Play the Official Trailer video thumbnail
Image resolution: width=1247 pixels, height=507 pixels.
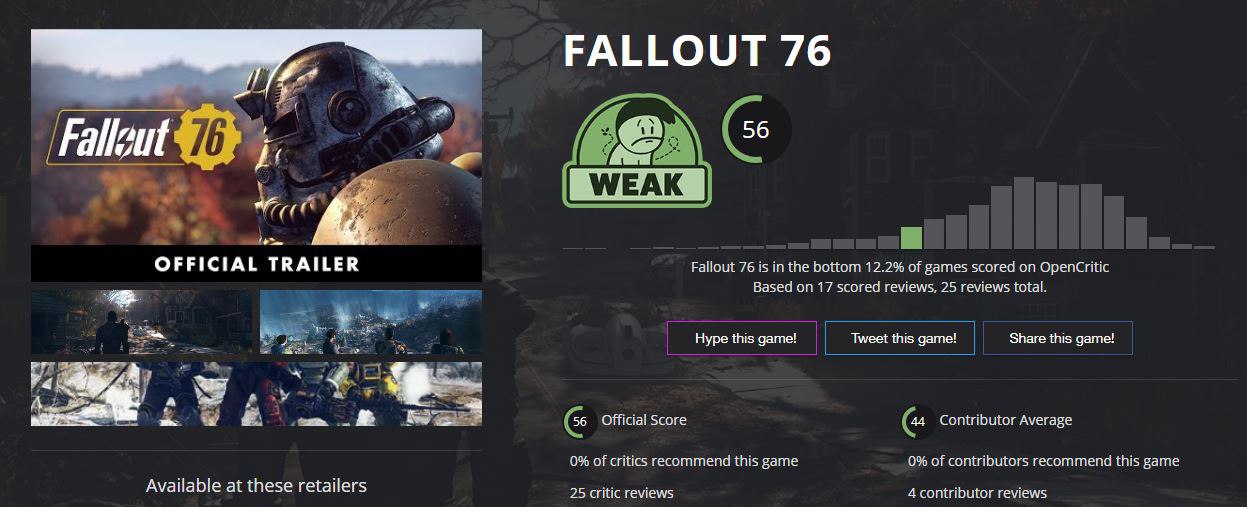[x=256, y=155]
